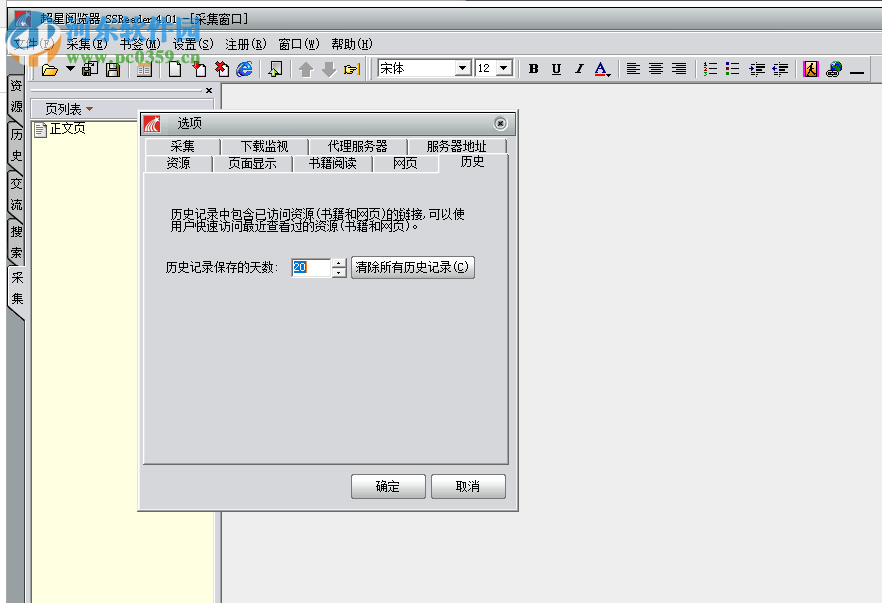Apply bulleted list formatting

coord(732,69)
